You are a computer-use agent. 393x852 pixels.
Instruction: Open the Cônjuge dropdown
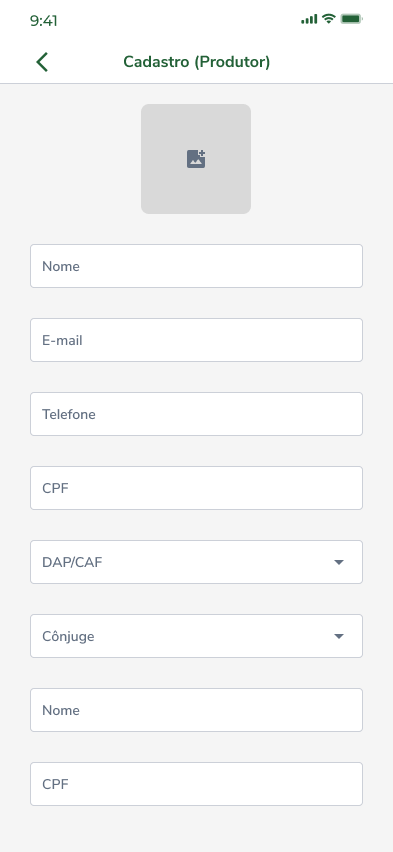(196, 636)
